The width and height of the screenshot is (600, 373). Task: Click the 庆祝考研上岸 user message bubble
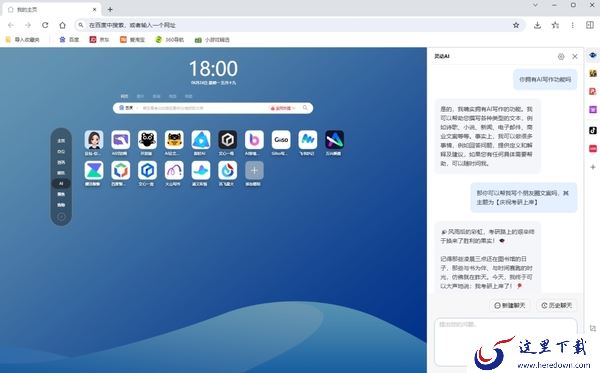(523, 197)
